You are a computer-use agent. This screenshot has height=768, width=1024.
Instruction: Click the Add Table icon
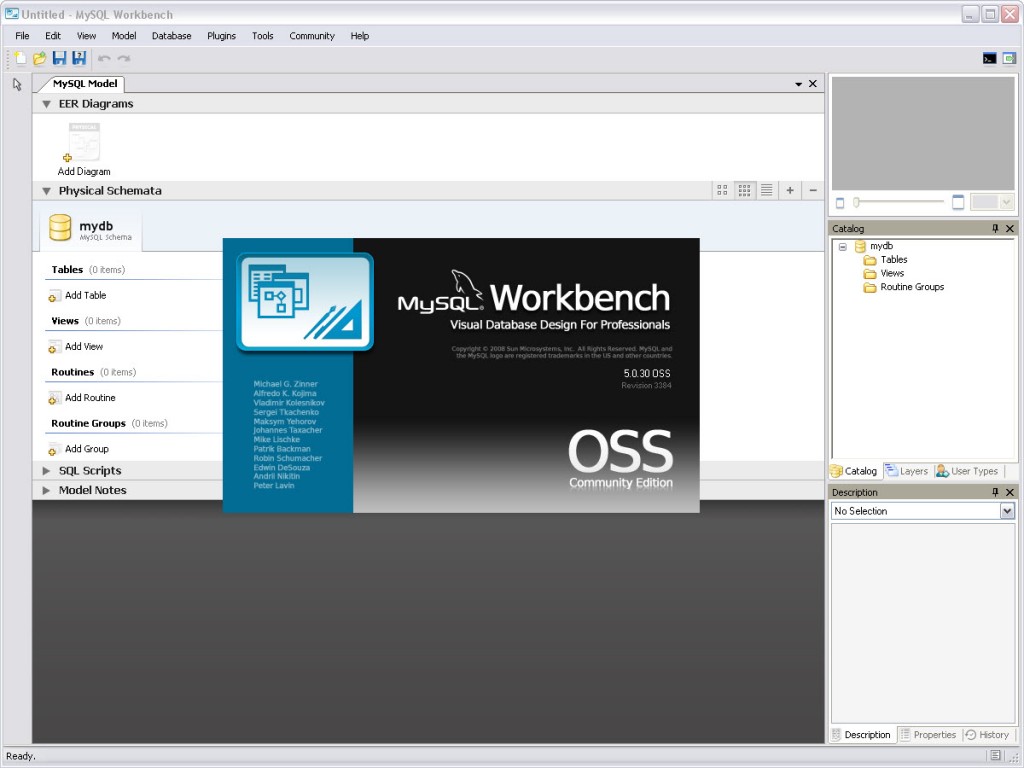click(54, 296)
